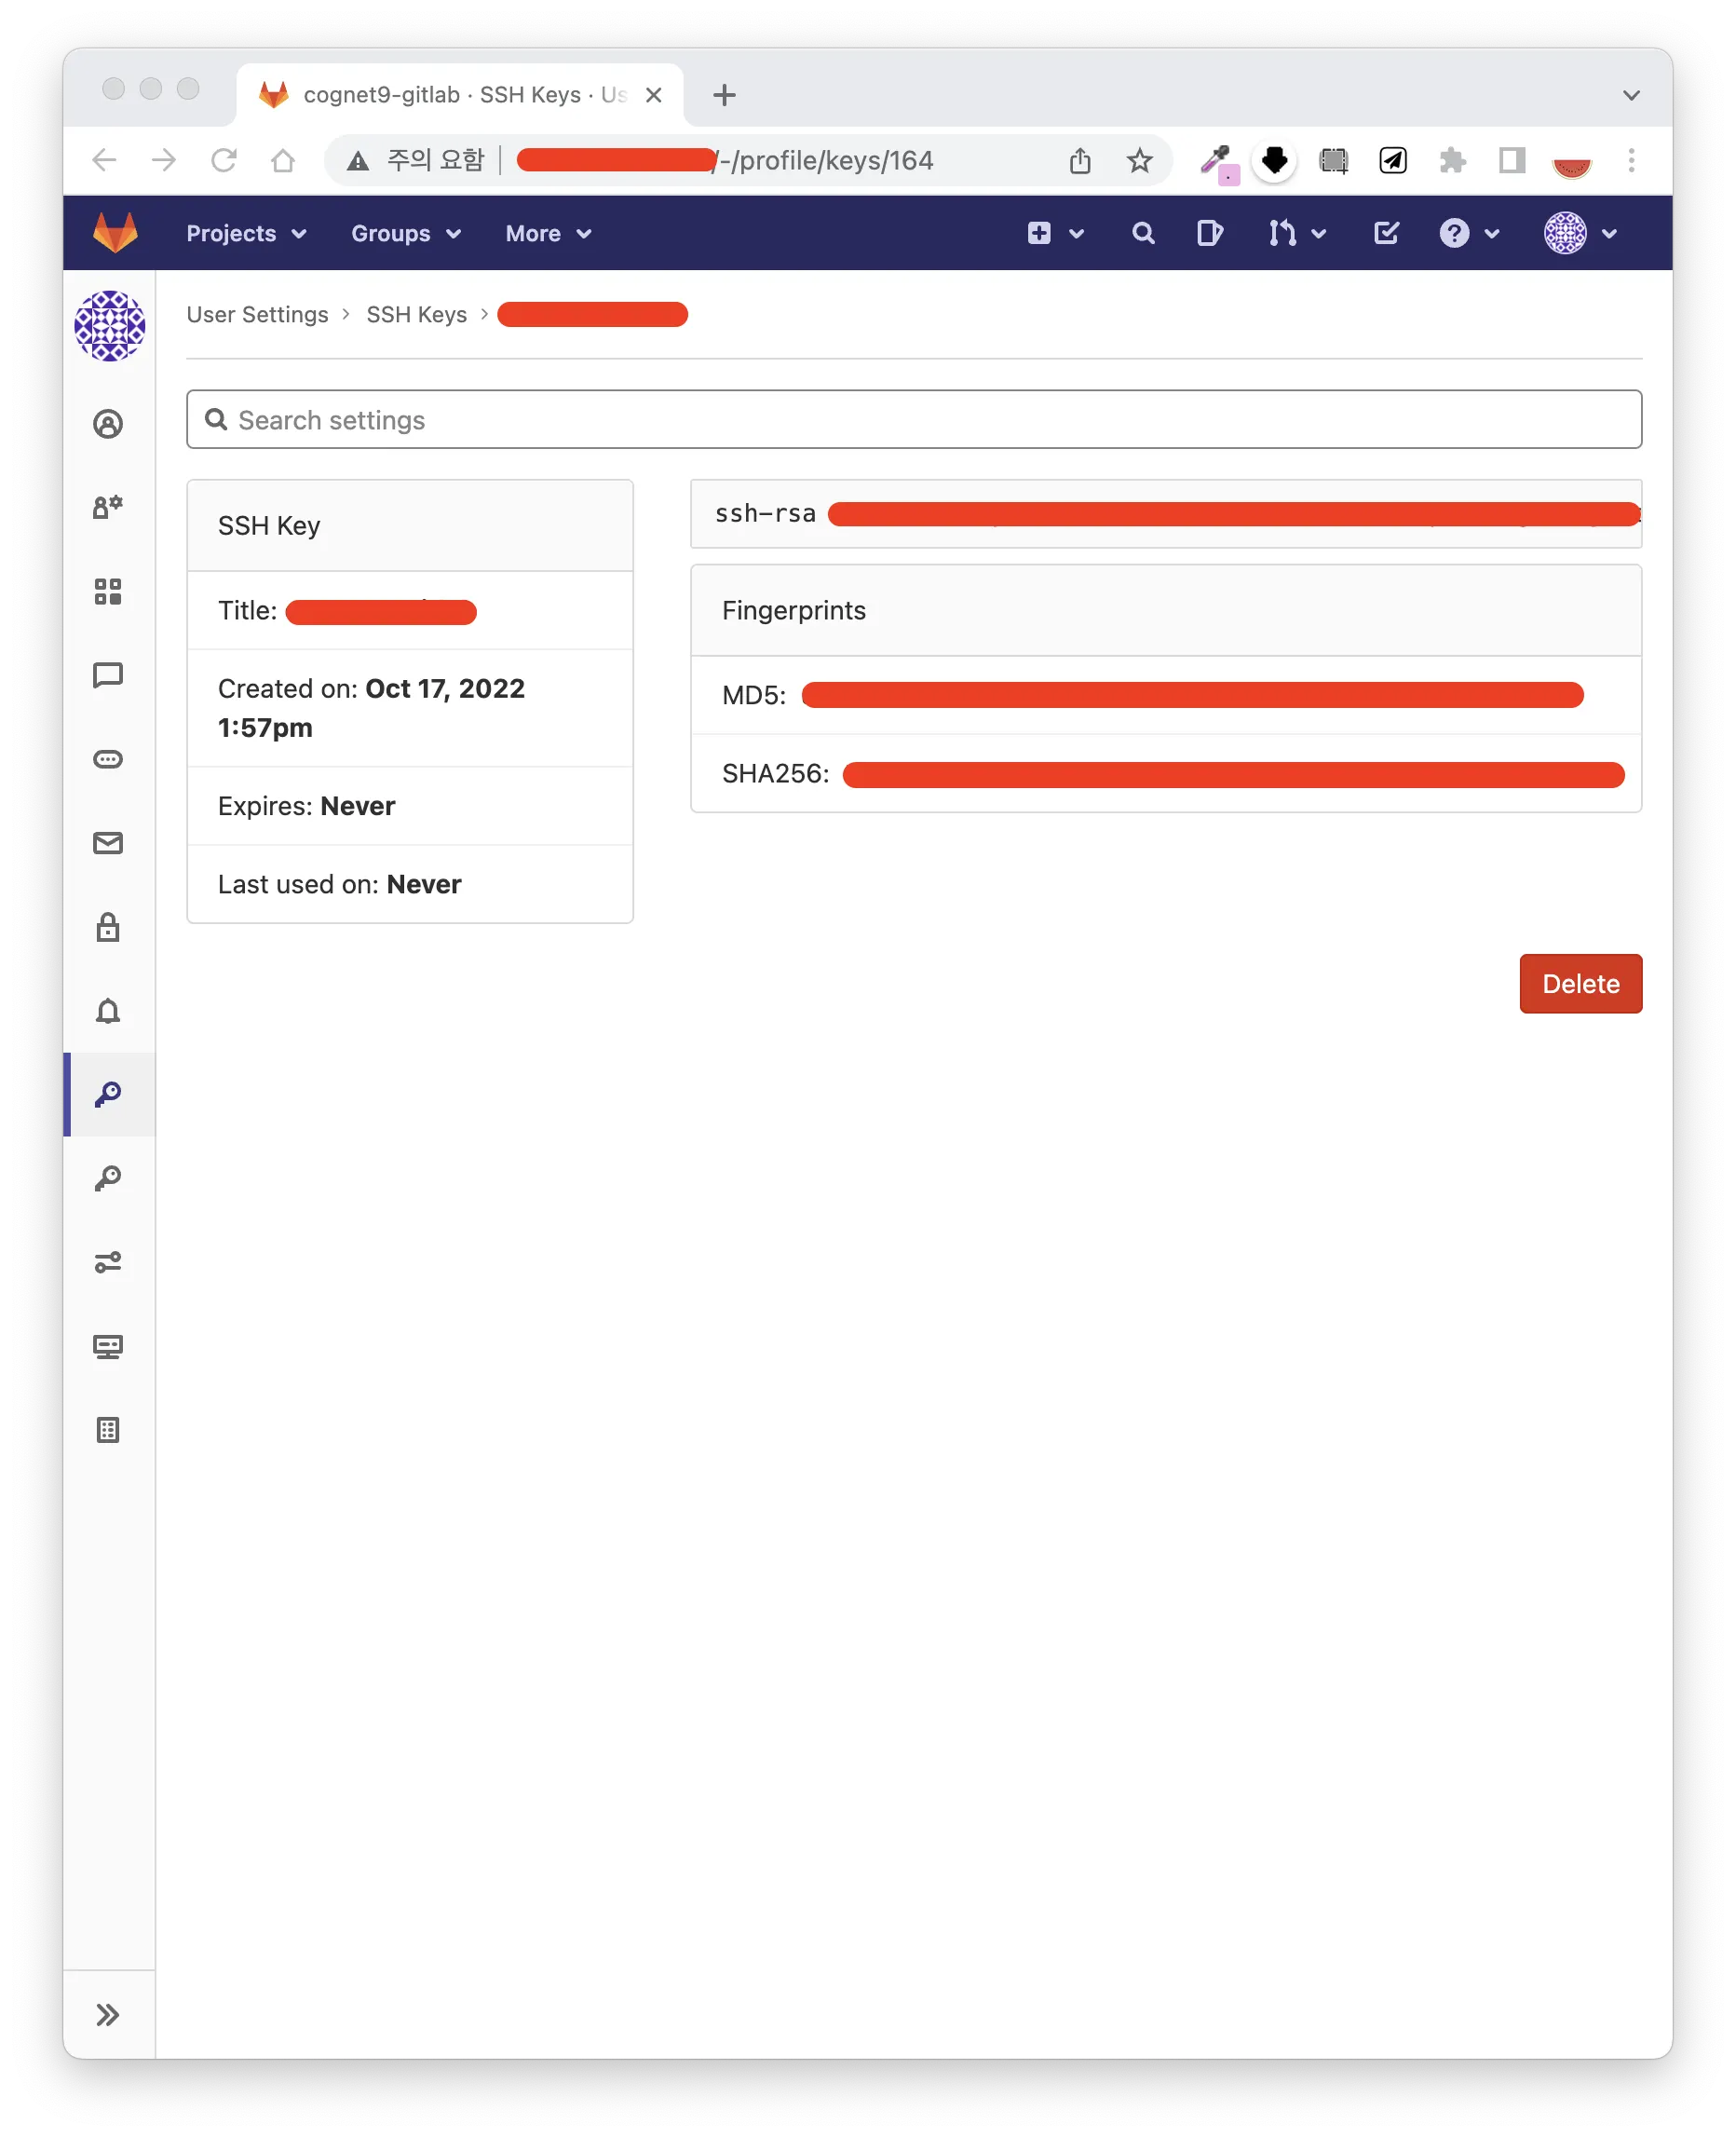1736x2137 pixels.
Task: Click the Title: label
Action: coord(247,610)
